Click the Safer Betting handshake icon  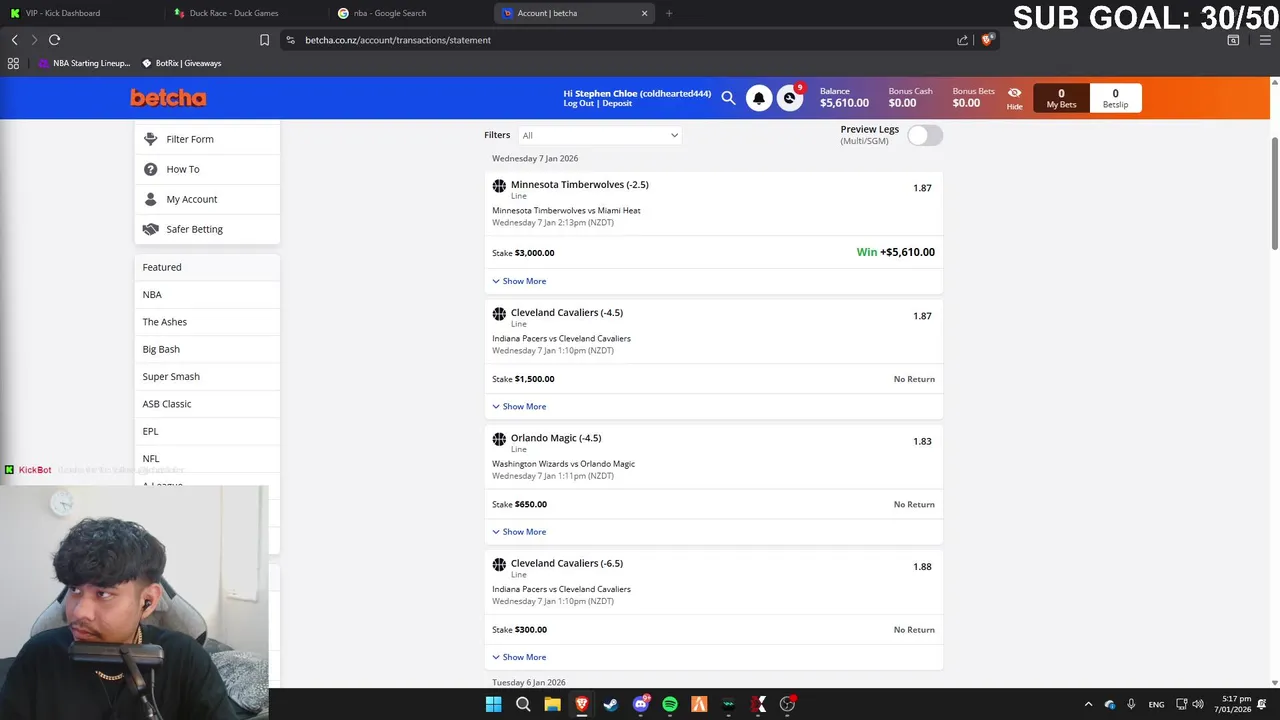[x=151, y=229]
